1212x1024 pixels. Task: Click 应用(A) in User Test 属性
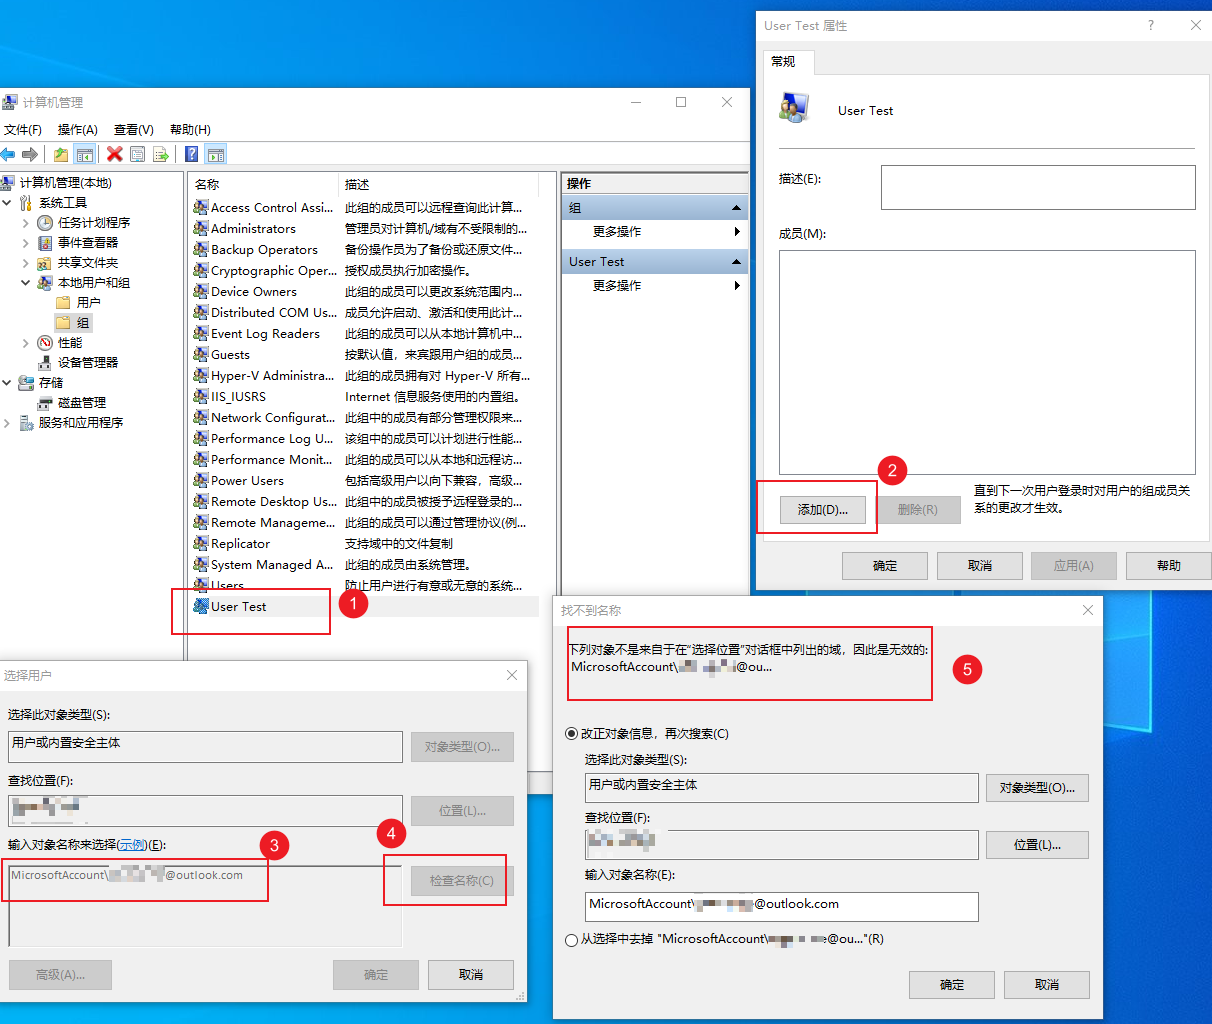point(1074,566)
